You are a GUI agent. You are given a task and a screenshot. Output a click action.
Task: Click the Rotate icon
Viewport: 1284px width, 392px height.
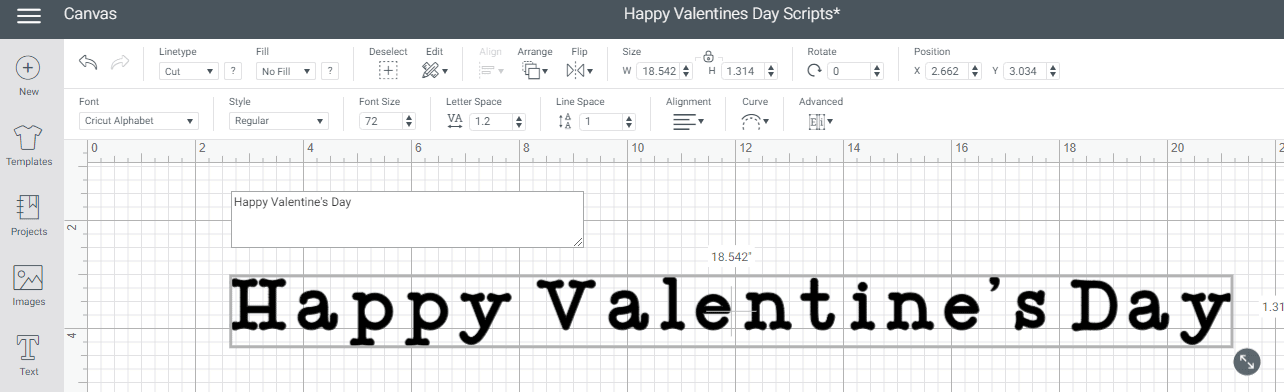click(814, 70)
